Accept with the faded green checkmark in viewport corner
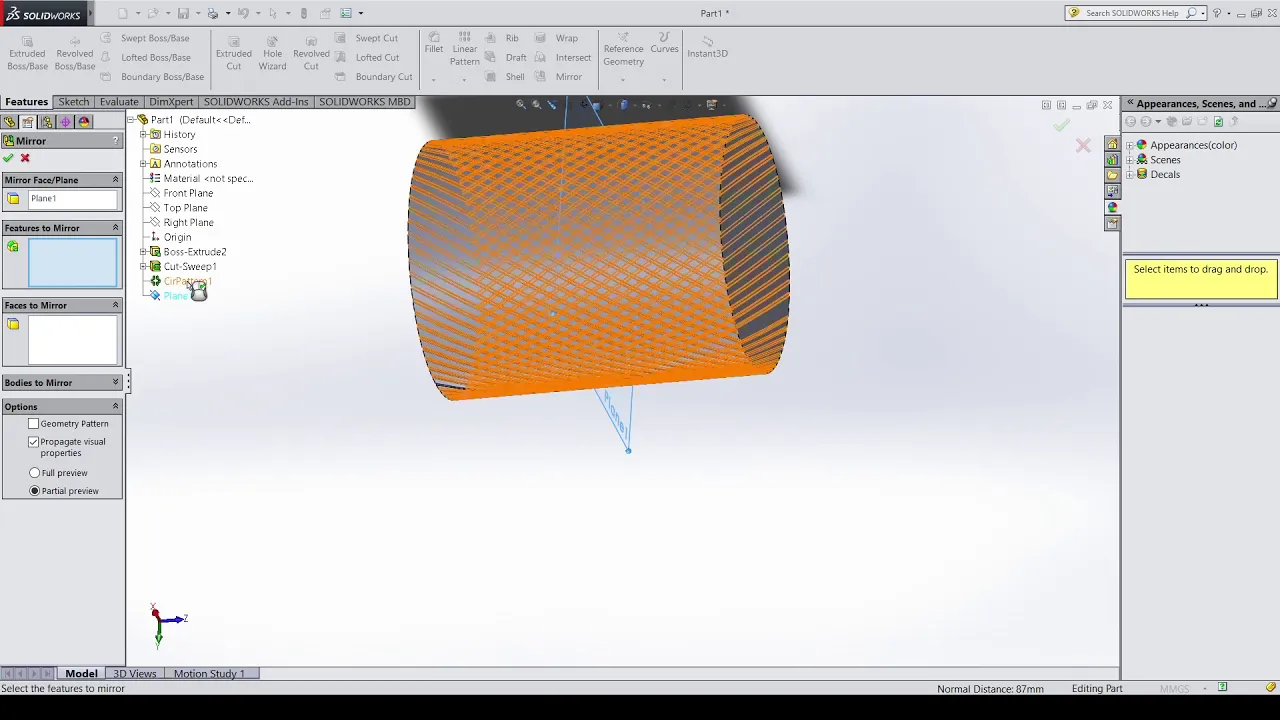This screenshot has width=1280, height=720. pos(1061,125)
